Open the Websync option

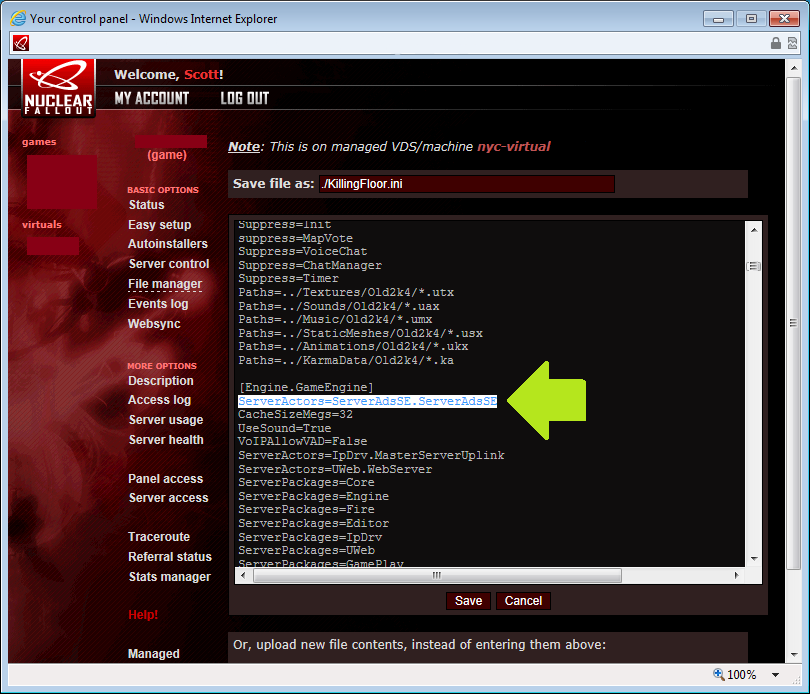click(154, 324)
